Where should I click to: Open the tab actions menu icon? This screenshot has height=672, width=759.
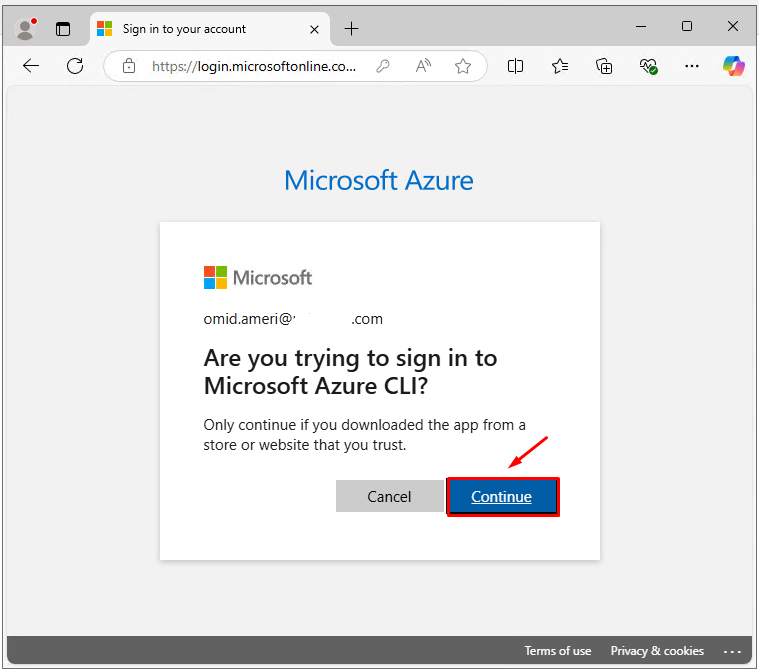click(63, 29)
